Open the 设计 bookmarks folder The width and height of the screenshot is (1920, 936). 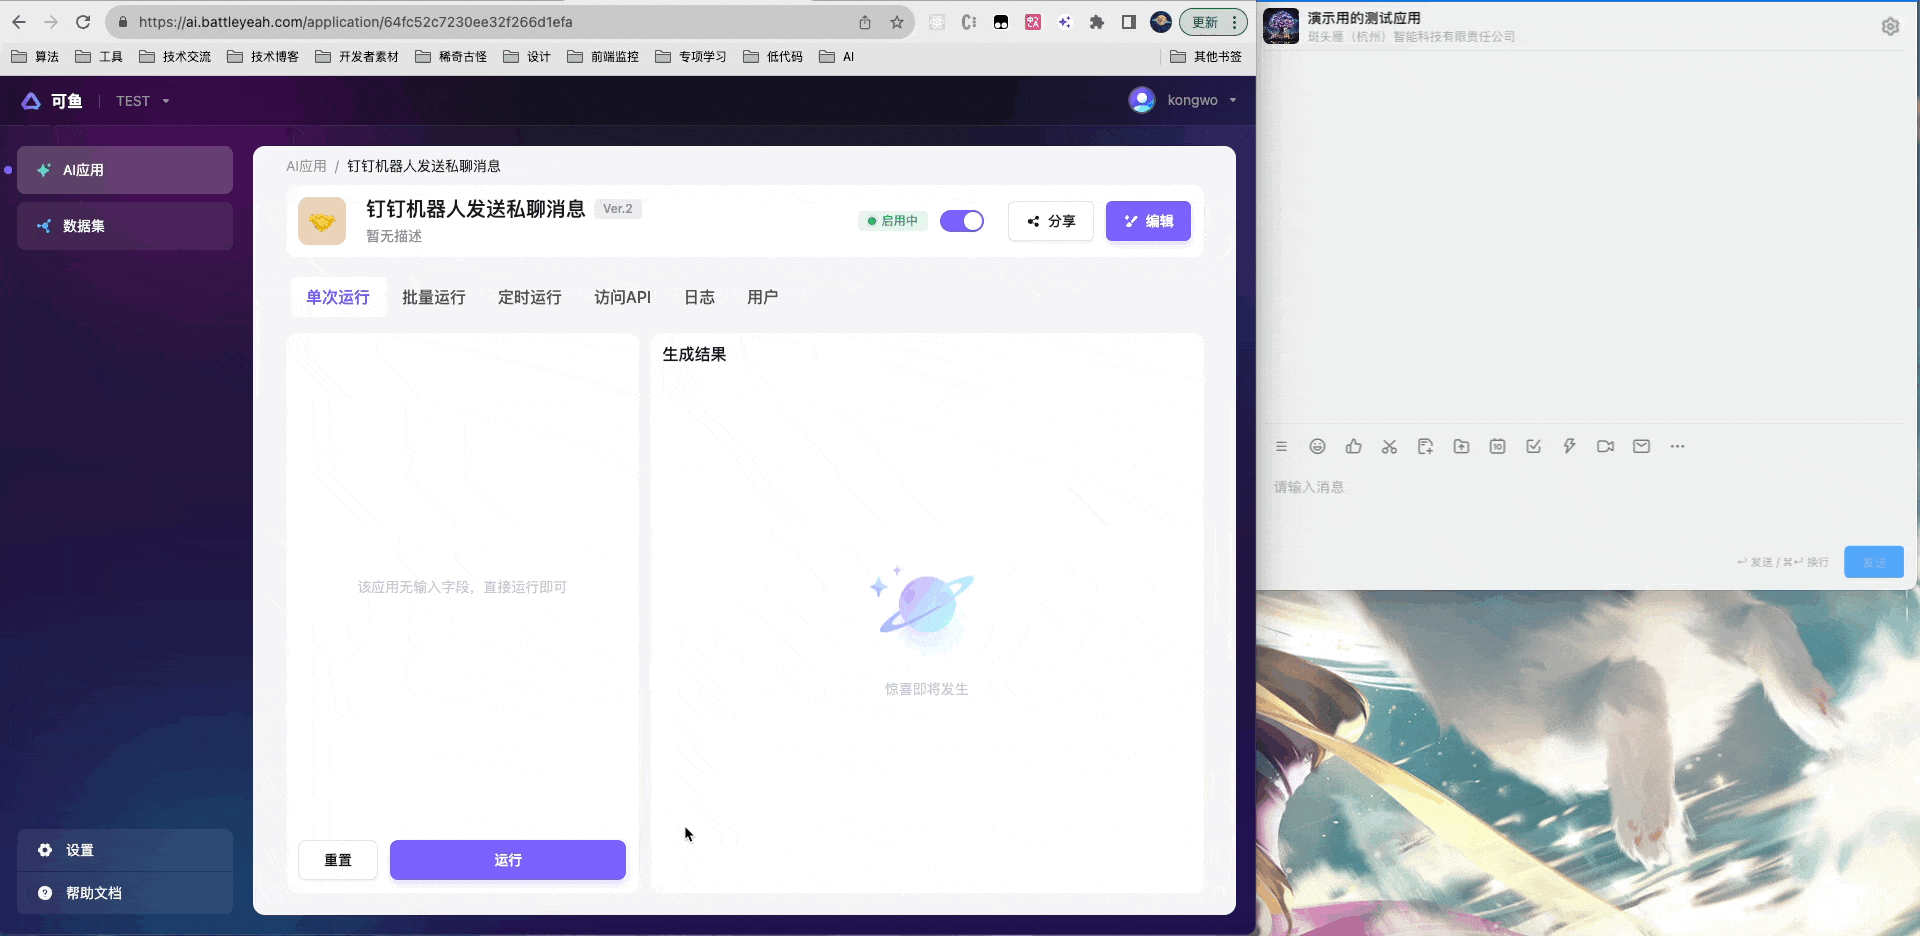click(x=527, y=57)
